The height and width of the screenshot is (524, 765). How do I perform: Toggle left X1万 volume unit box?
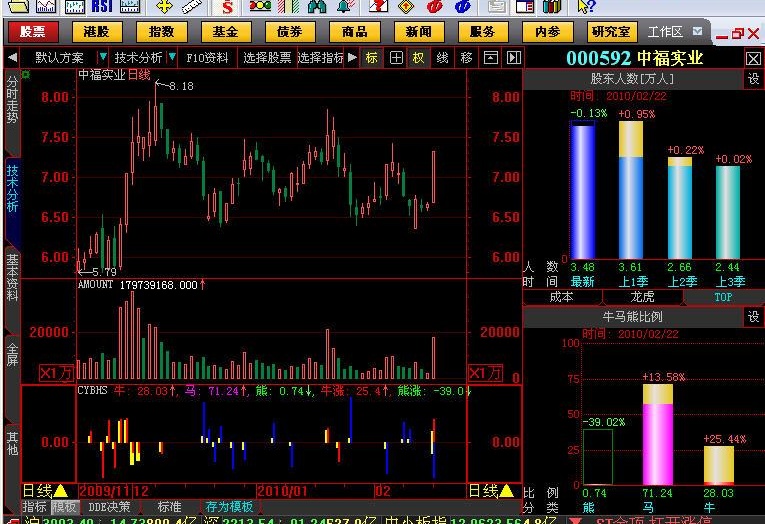coord(56,373)
